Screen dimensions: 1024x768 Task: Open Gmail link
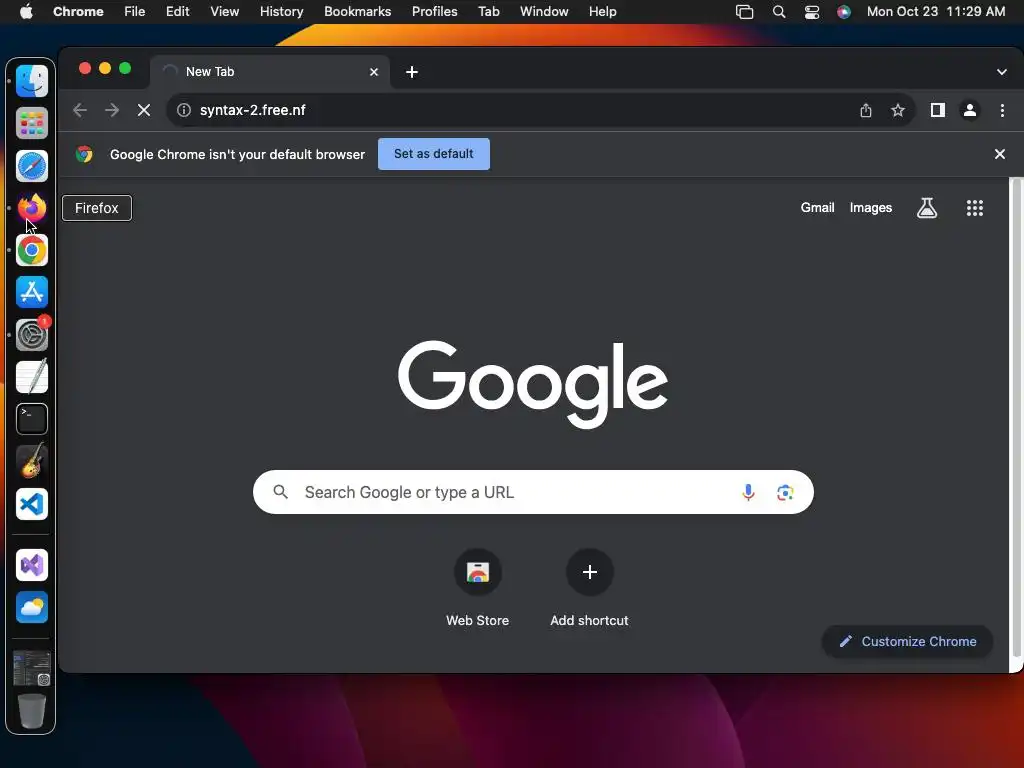tap(817, 208)
